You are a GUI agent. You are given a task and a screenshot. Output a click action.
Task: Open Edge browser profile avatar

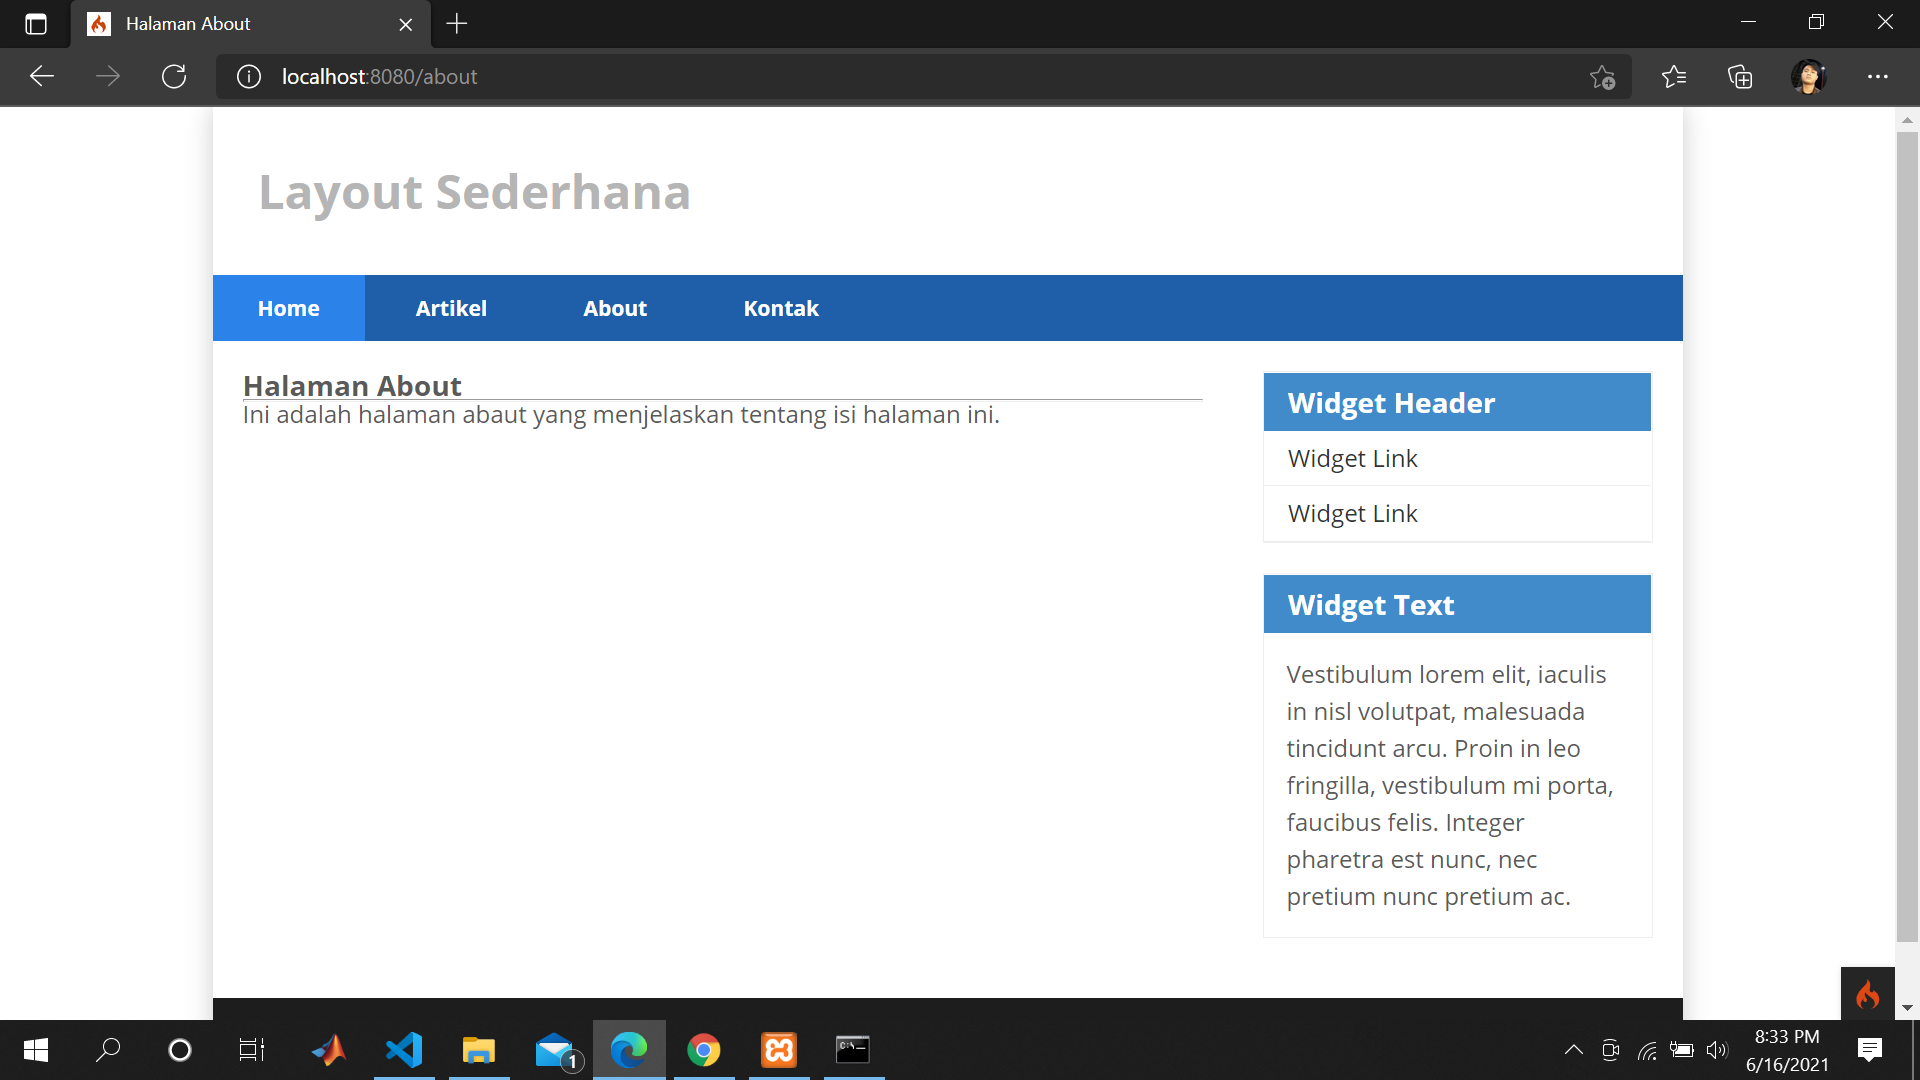pyautogui.click(x=1810, y=76)
